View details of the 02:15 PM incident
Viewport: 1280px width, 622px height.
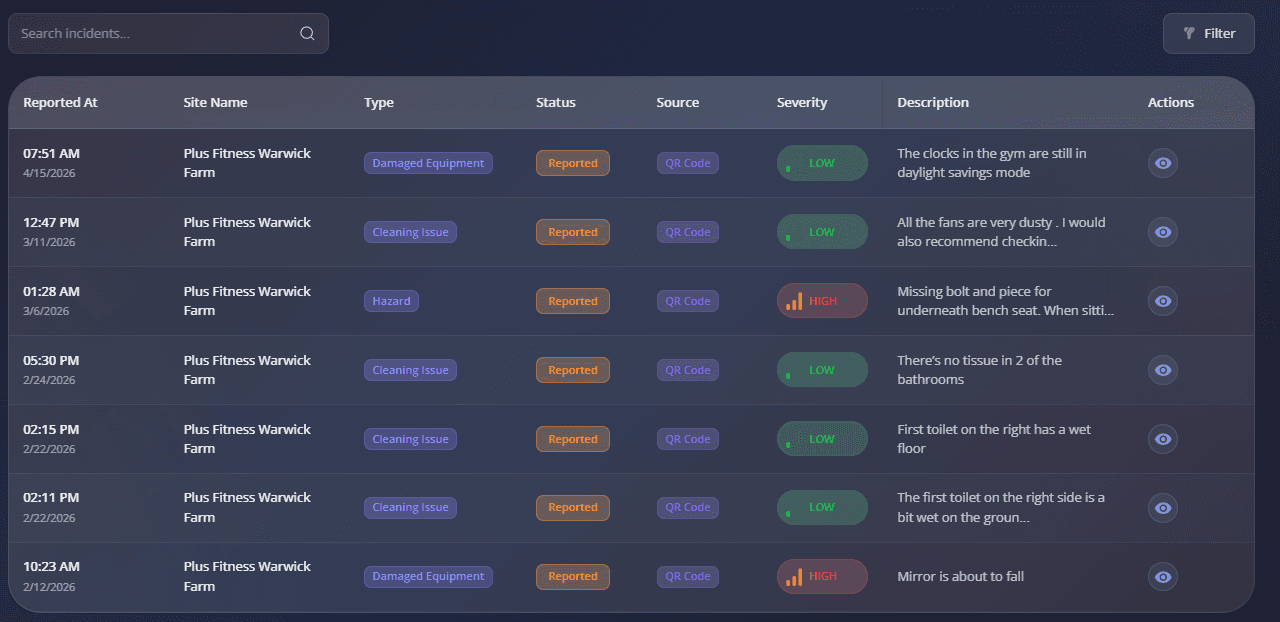1162,439
